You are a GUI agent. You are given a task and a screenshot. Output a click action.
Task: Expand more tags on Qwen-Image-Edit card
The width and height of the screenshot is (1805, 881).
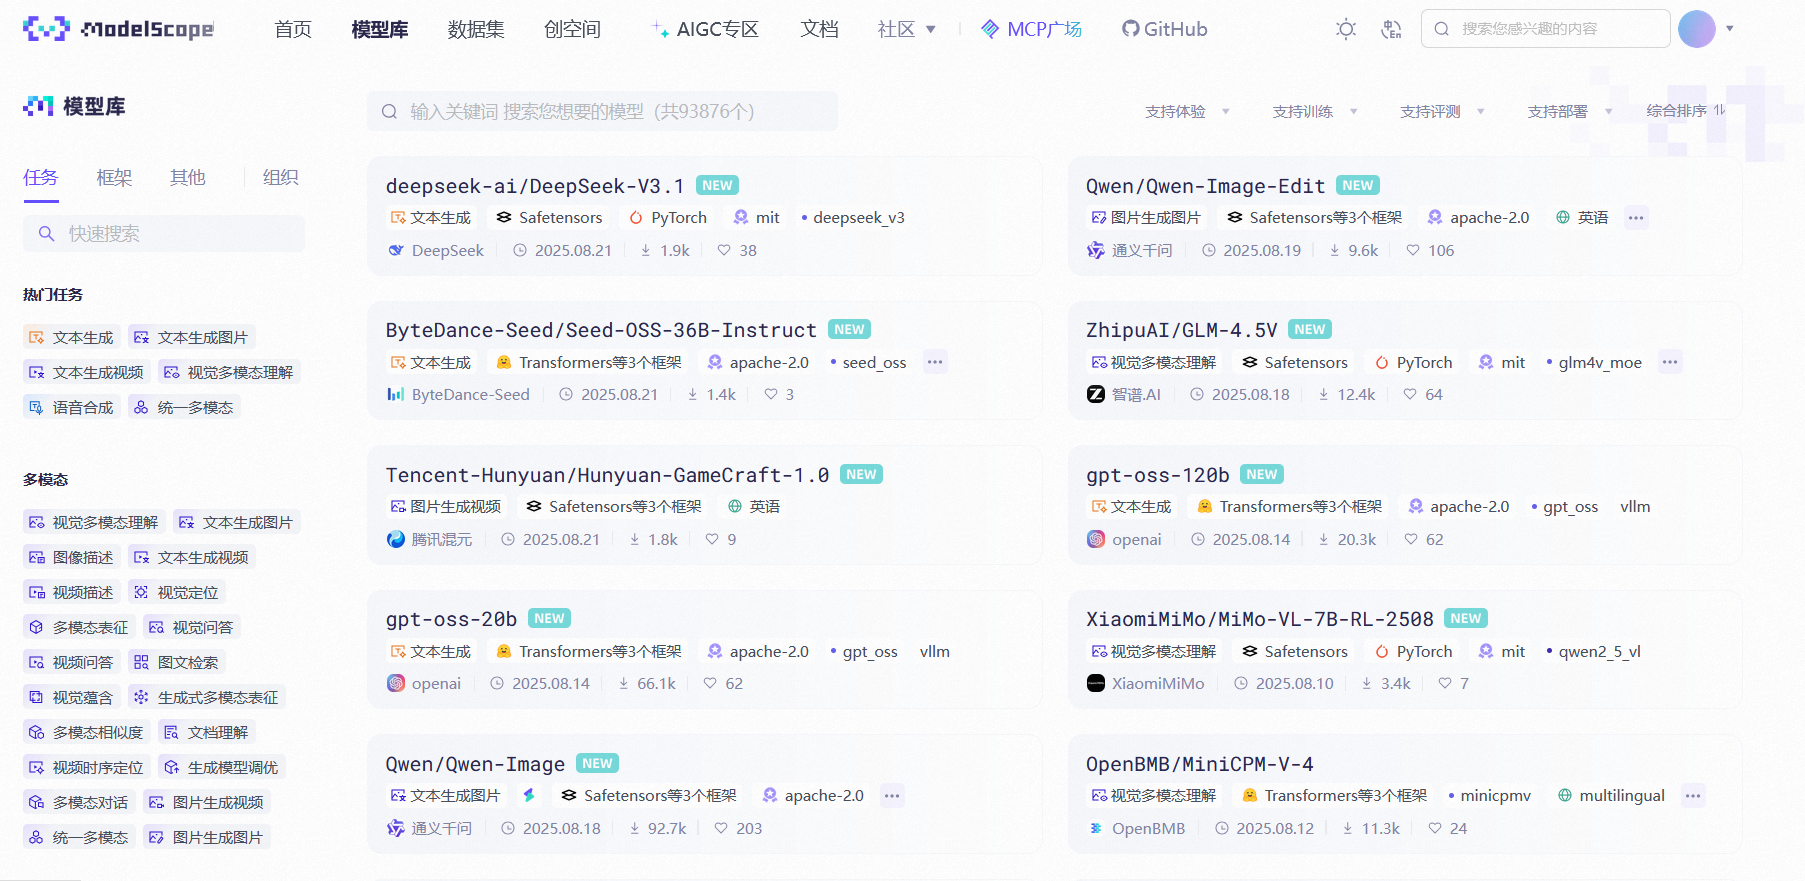coord(1636,217)
